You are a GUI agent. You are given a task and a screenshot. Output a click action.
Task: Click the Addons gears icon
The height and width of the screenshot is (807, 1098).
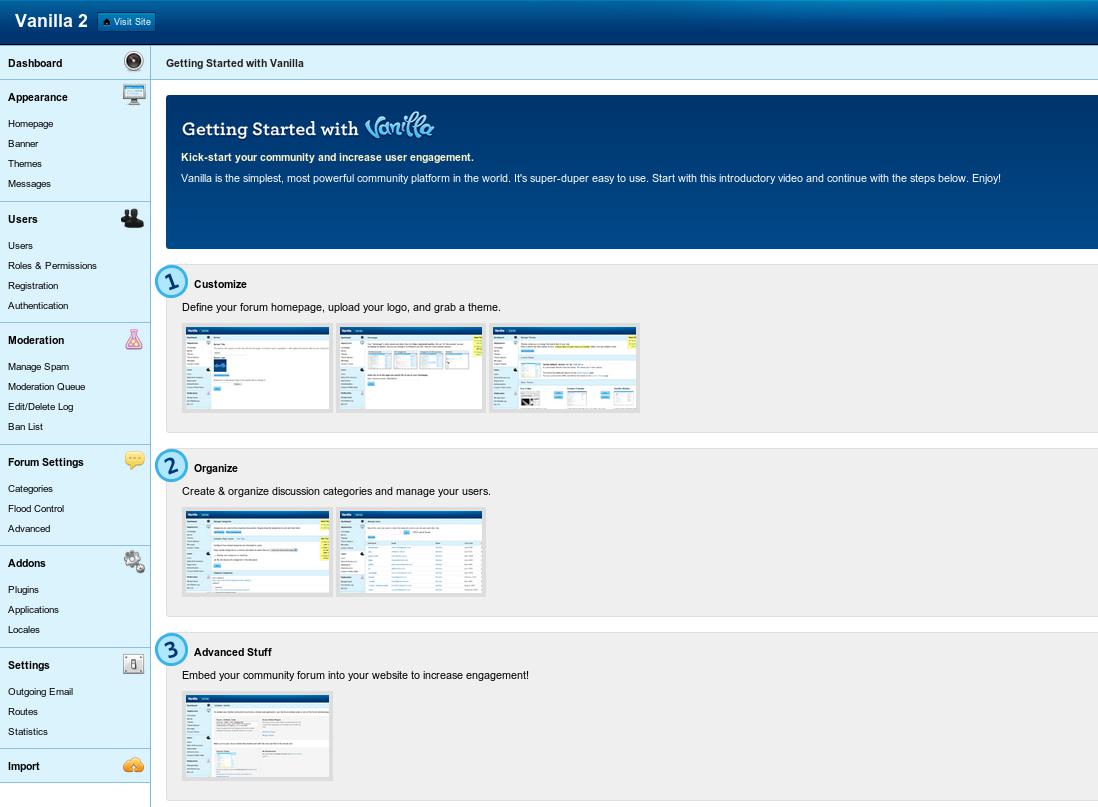point(134,562)
